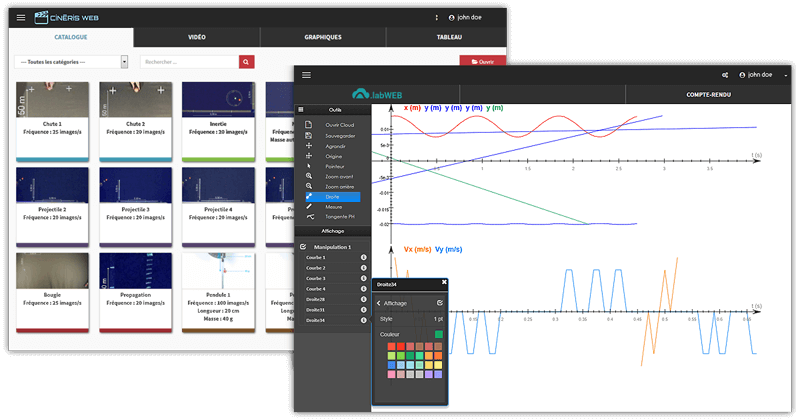The image size is (800, 420).
Task: Select the Origine tool icon
Action: 309,156
